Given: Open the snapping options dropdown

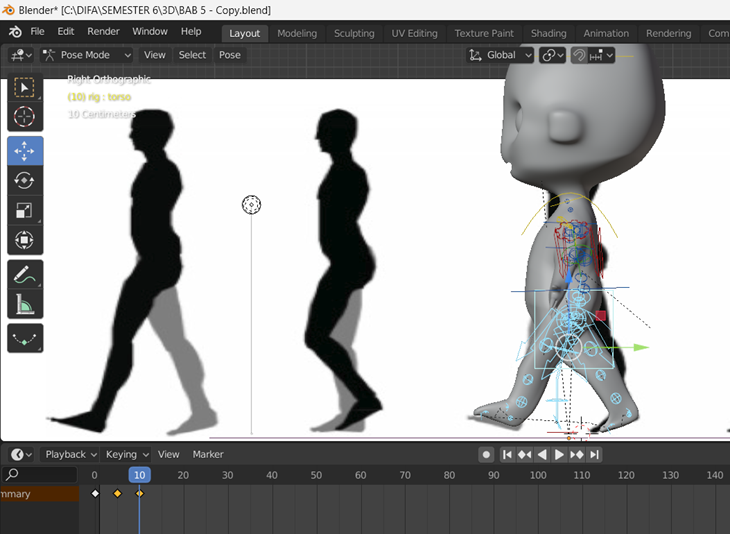Looking at the screenshot, I should [x=601, y=55].
